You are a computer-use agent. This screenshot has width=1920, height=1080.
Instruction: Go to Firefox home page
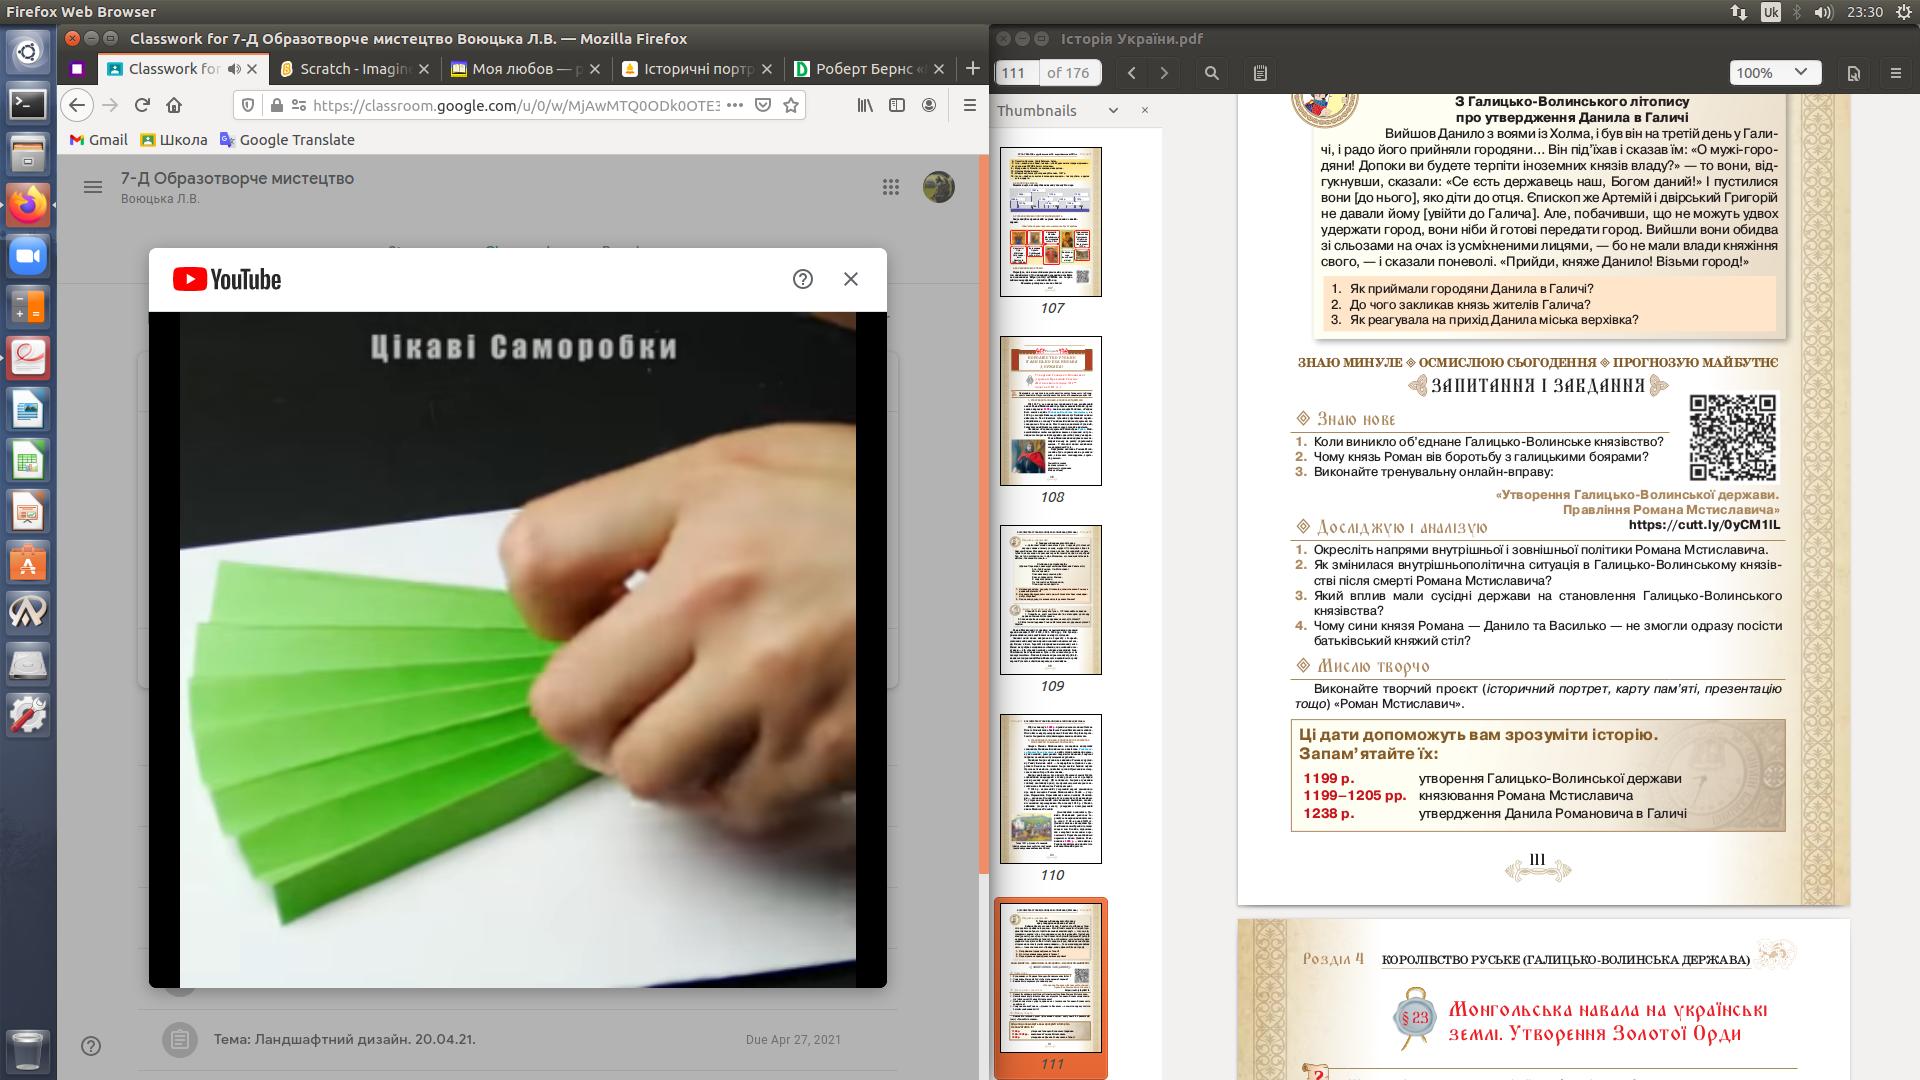(174, 105)
